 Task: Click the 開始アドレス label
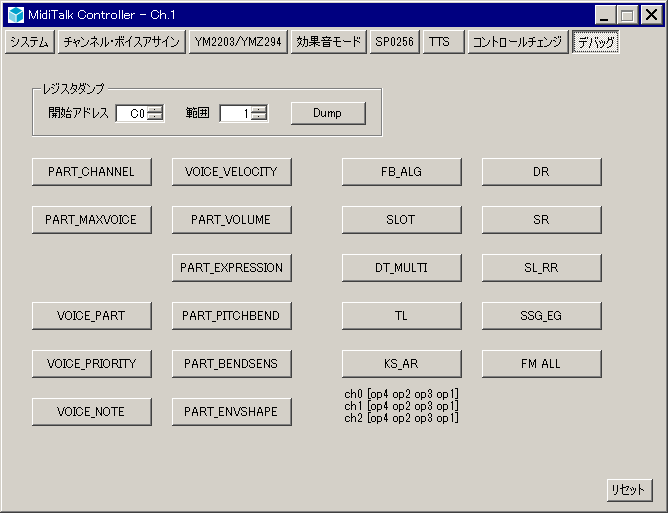point(78,113)
